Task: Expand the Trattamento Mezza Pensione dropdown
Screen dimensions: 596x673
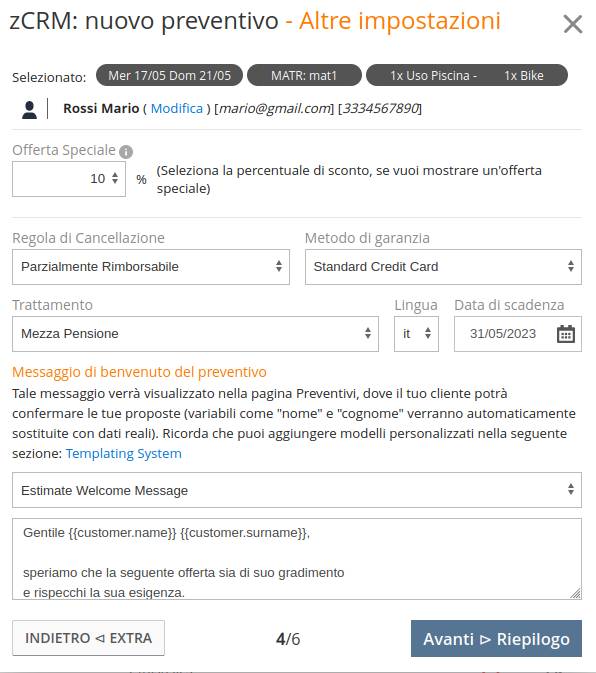Action: click(195, 333)
